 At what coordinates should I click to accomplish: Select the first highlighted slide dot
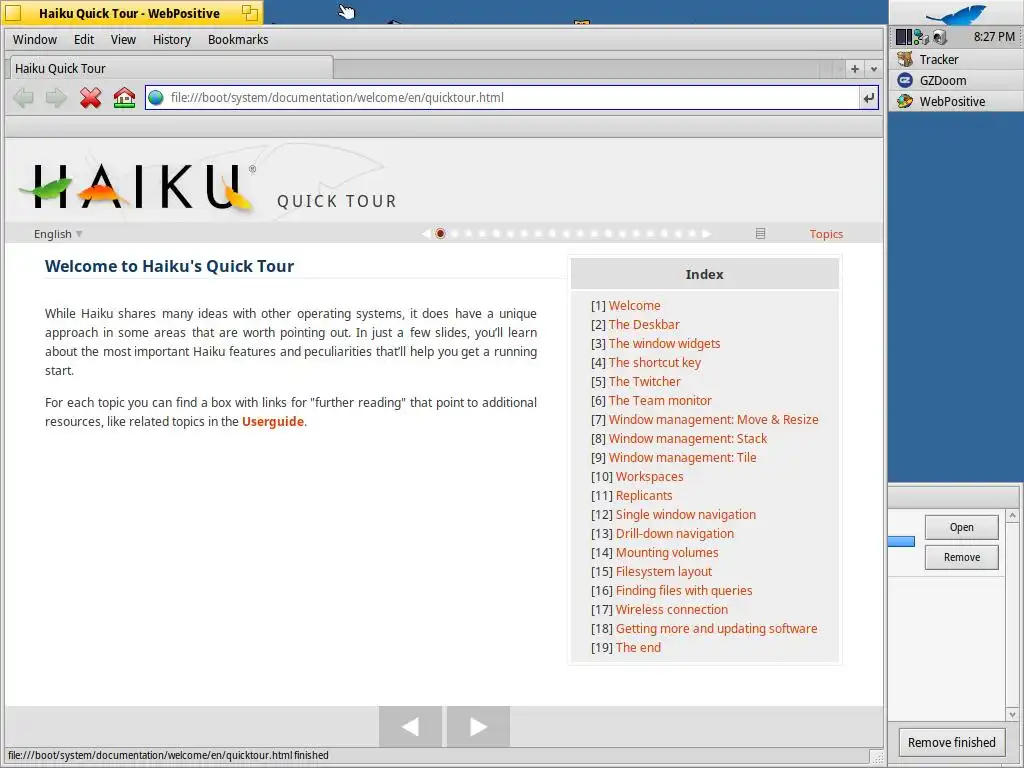[440, 234]
